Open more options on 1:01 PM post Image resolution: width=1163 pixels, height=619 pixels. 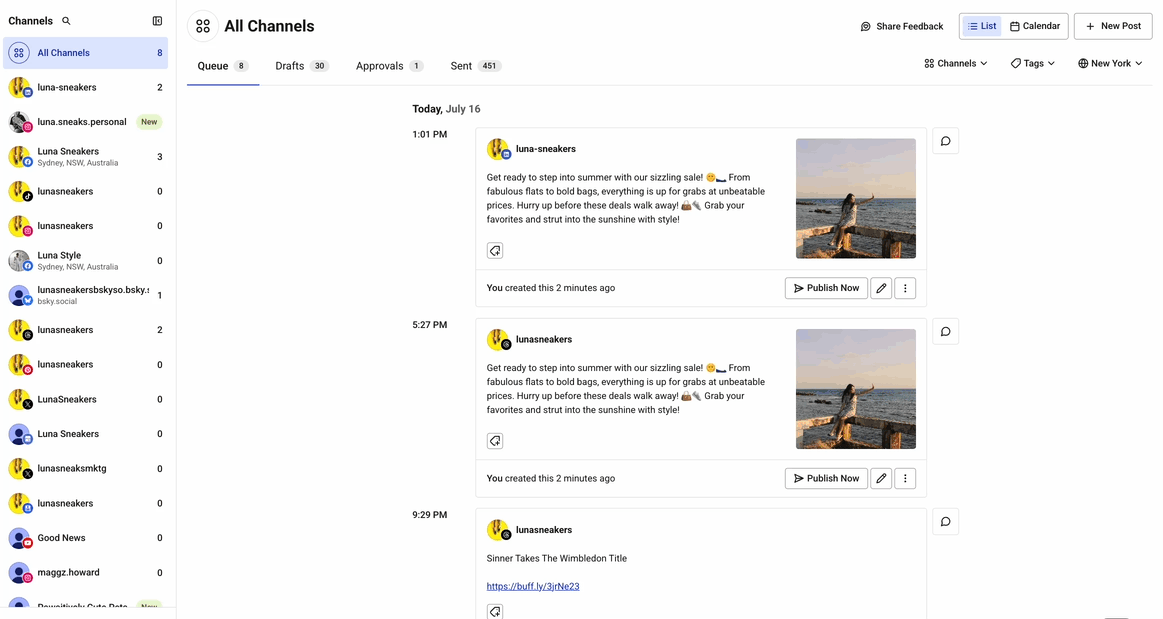click(x=905, y=288)
